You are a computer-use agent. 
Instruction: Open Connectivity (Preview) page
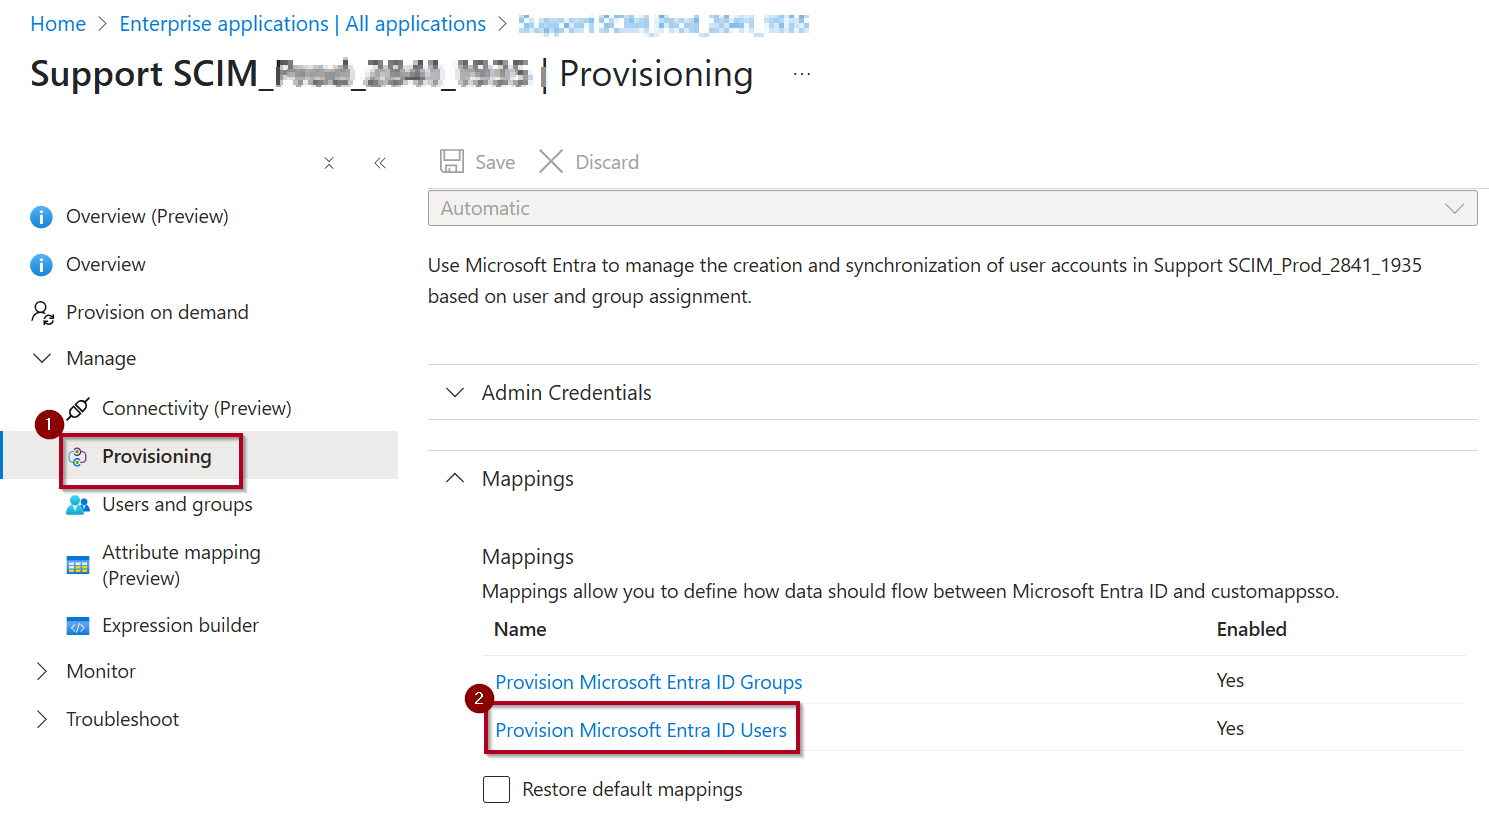pos(197,408)
